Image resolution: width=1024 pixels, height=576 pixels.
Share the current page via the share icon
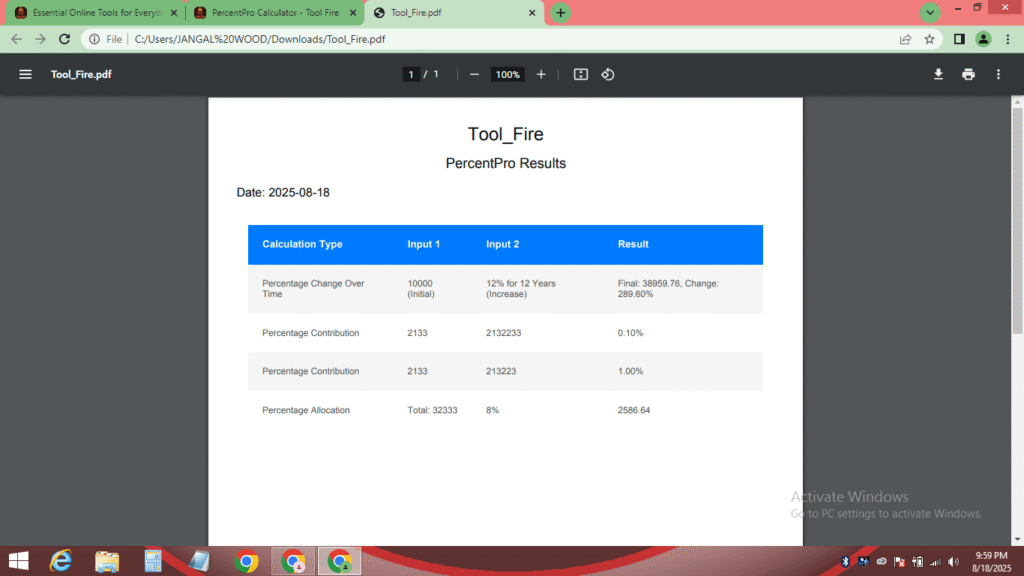(x=905, y=39)
